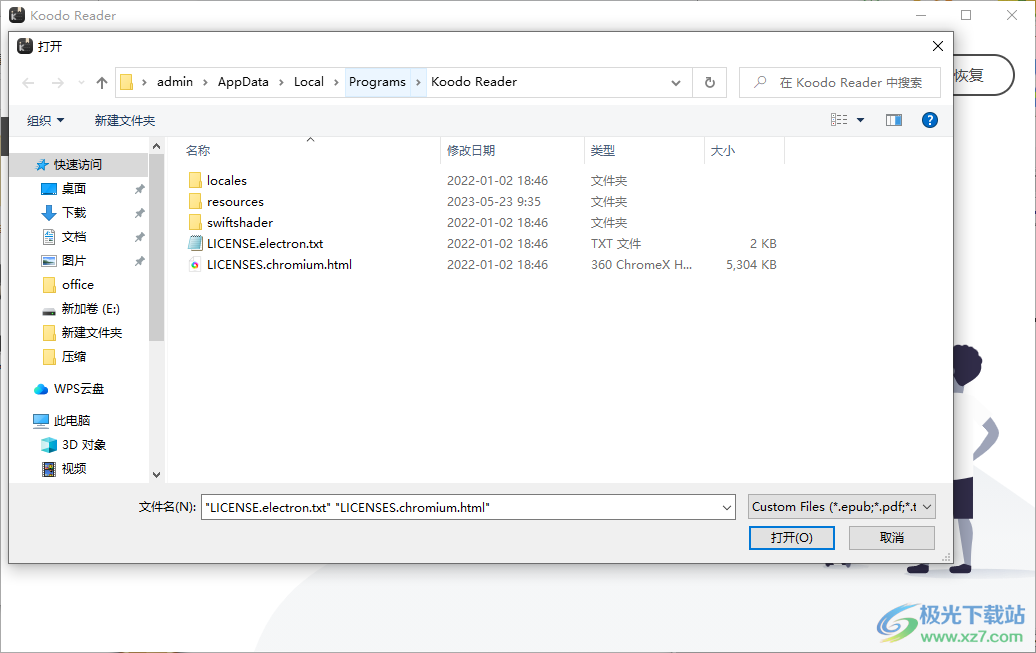Close the 打开 dialog

pos(938,46)
